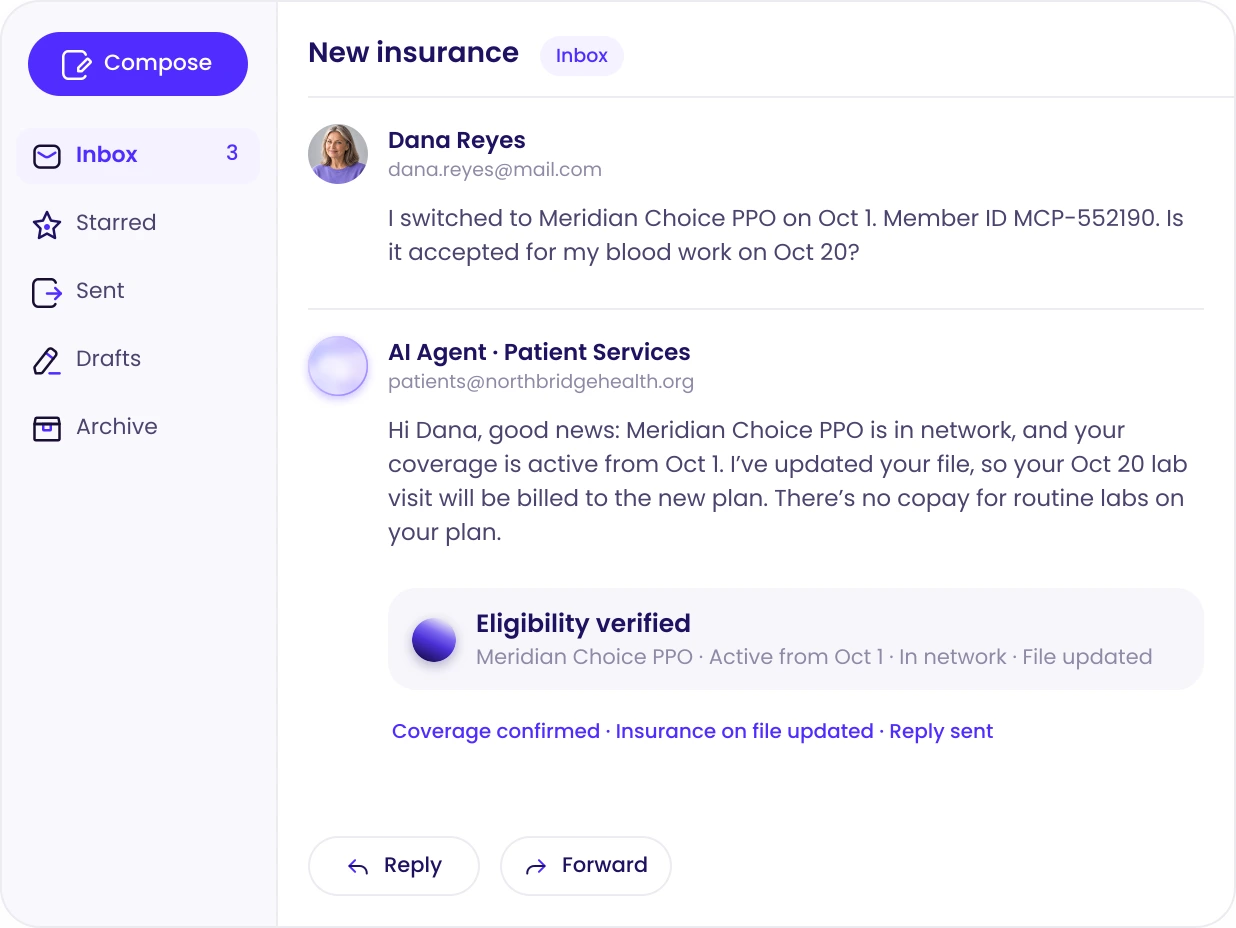The image size is (1236, 928).
Task: Click the Starred star icon
Action: 47,224
